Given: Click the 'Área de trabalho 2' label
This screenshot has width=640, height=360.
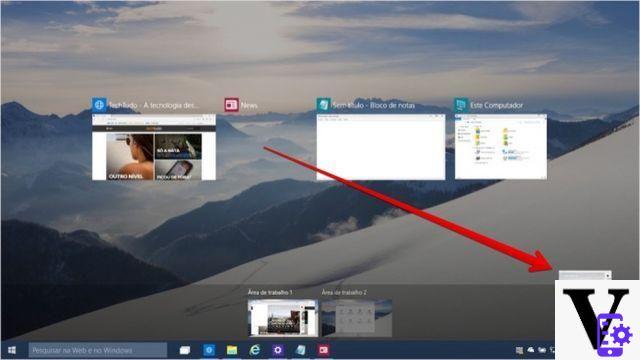Looking at the screenshot, I should 344,292.
